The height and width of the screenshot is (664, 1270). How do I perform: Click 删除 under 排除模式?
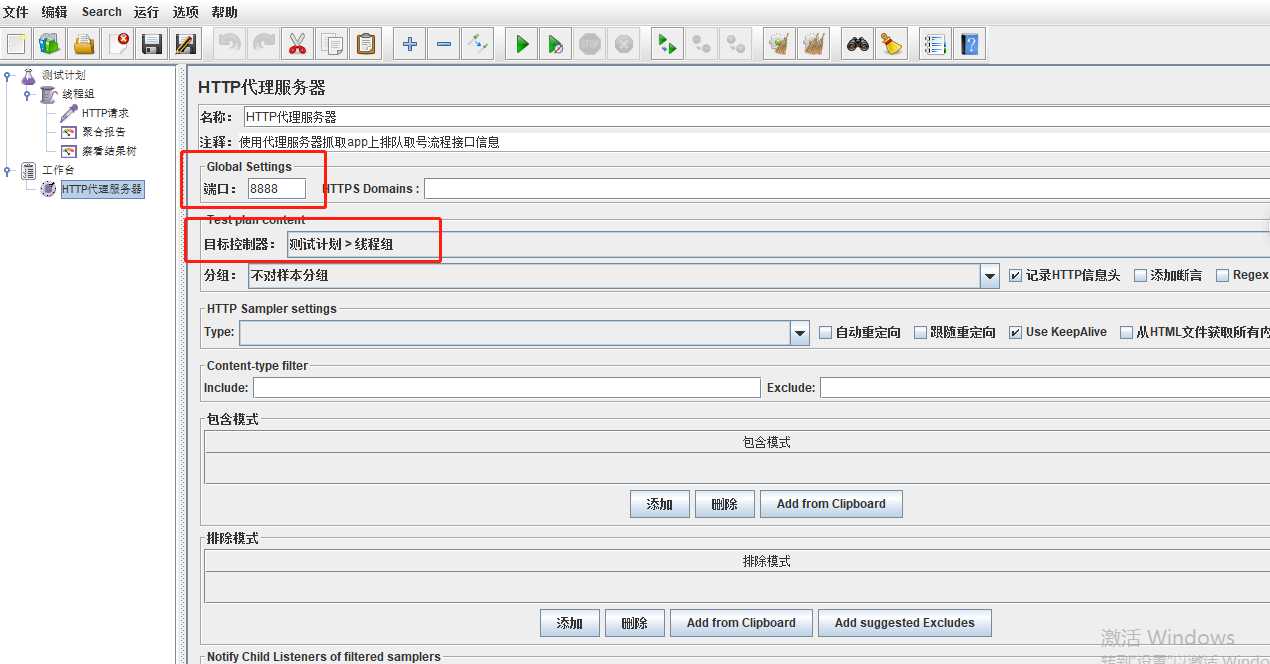pyautogui.click(x=635, y=623)
